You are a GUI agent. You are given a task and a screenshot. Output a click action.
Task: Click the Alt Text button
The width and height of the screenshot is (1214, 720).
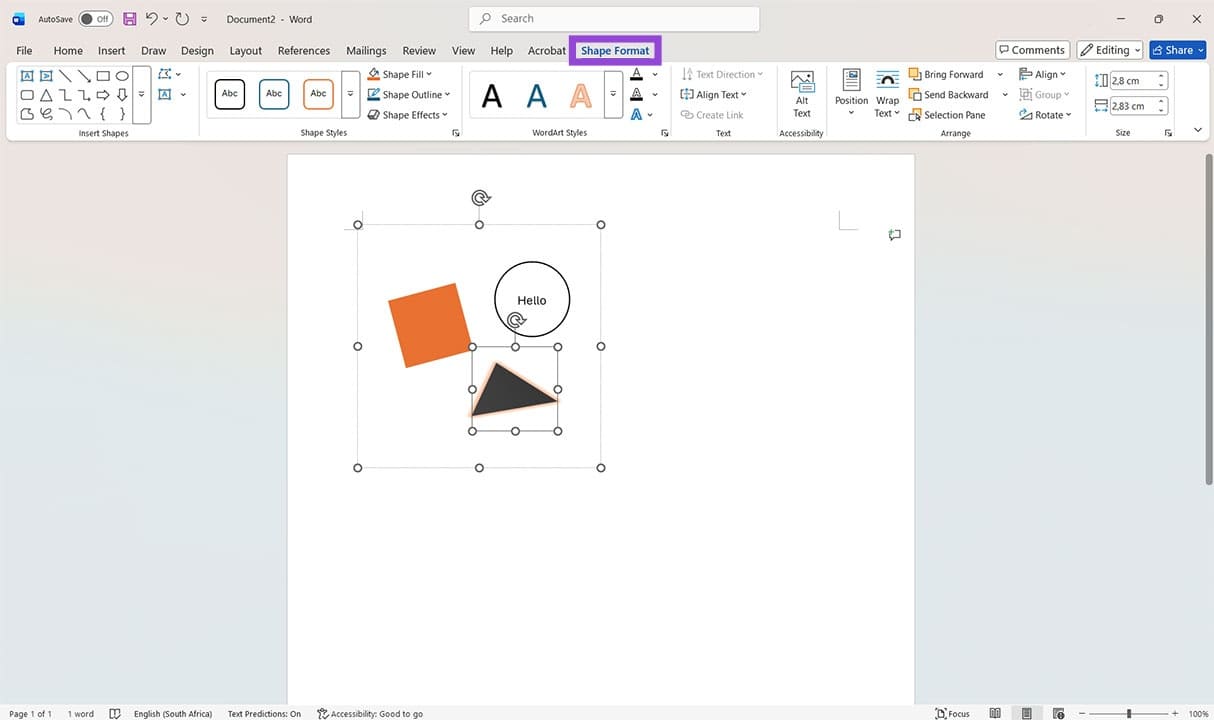[801, 94]
